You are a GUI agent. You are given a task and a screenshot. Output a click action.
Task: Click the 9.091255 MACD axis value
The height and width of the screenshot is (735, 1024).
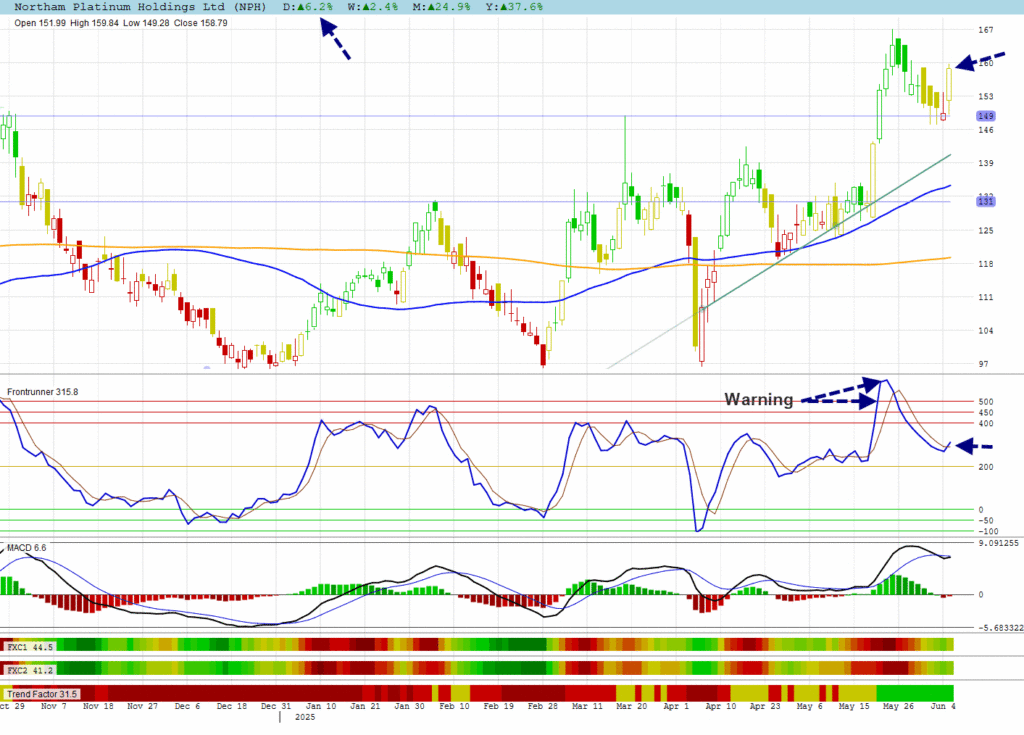(998, 543)
